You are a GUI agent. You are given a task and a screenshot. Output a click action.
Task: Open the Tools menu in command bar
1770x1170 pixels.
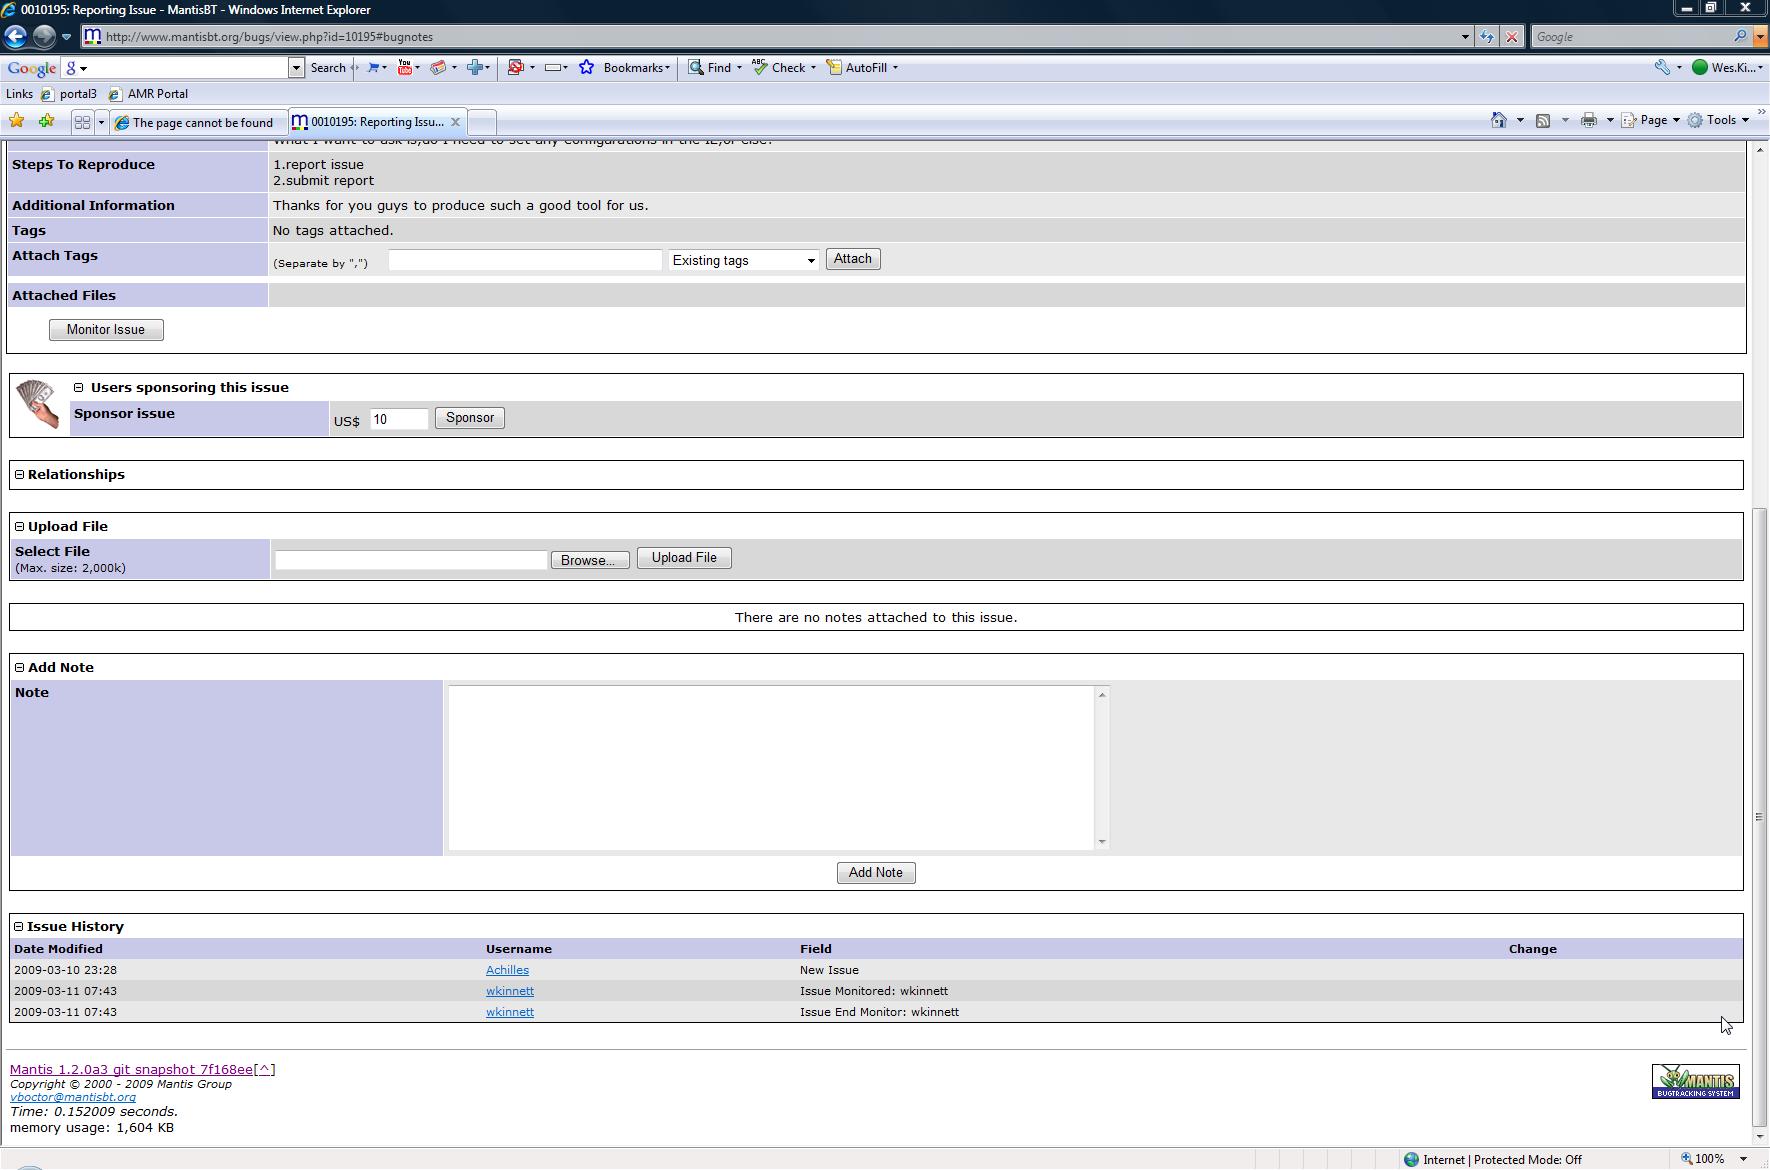click(1720, 120)
